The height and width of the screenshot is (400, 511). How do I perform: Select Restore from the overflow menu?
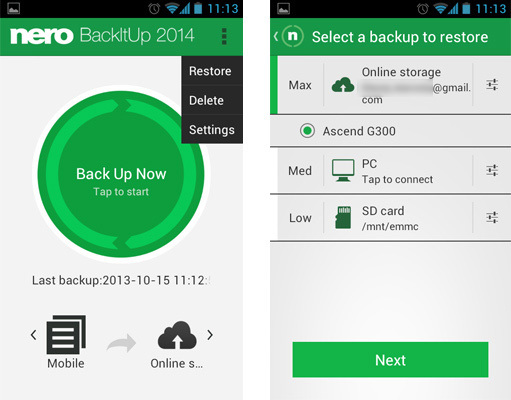[x=212, y=71]
